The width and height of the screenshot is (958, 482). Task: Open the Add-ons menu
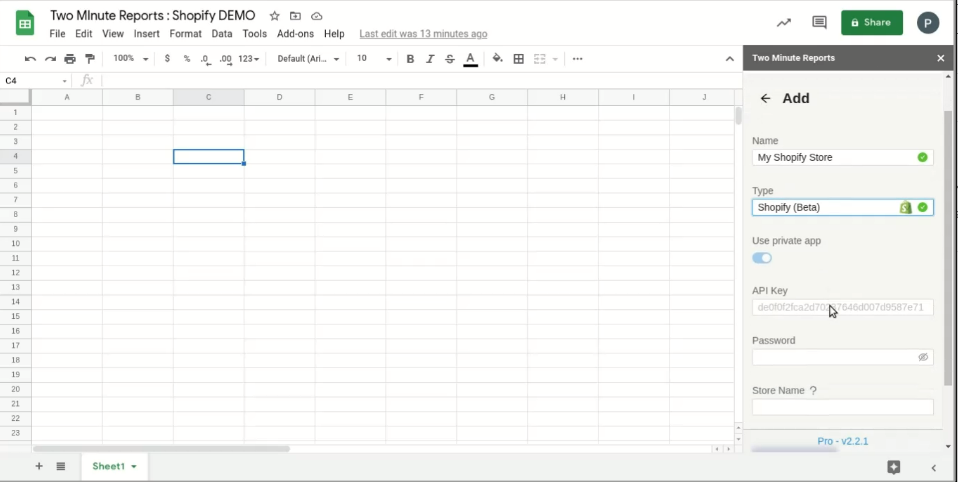pyautogui.click(x=295, y=34)
